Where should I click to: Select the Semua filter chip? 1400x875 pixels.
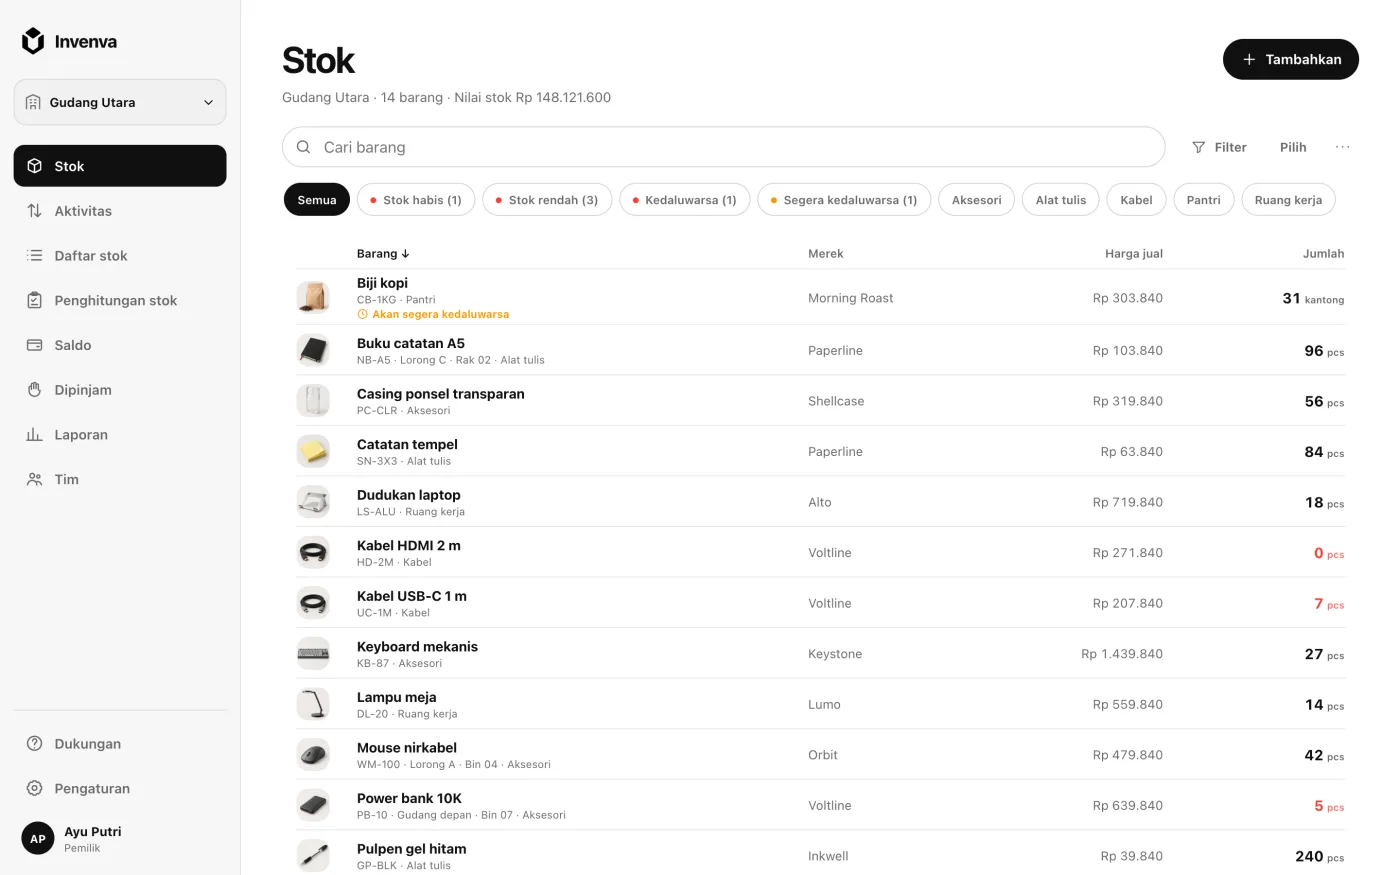[317, 200]
